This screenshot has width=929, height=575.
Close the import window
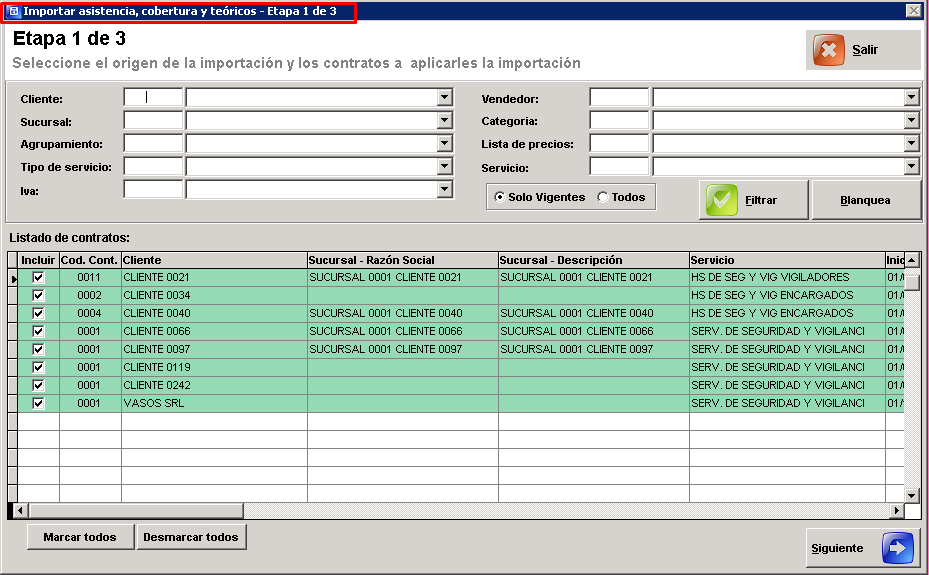pyautogui.click(x=914, y=11)
